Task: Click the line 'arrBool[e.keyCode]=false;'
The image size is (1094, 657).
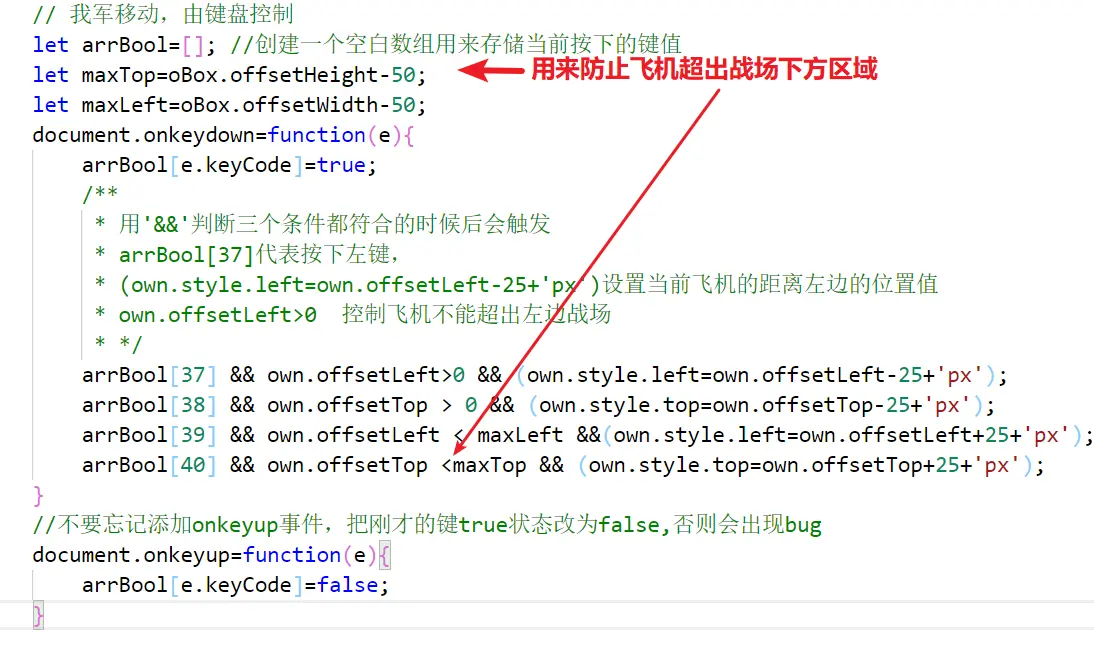Action: [x=235, y=585]
